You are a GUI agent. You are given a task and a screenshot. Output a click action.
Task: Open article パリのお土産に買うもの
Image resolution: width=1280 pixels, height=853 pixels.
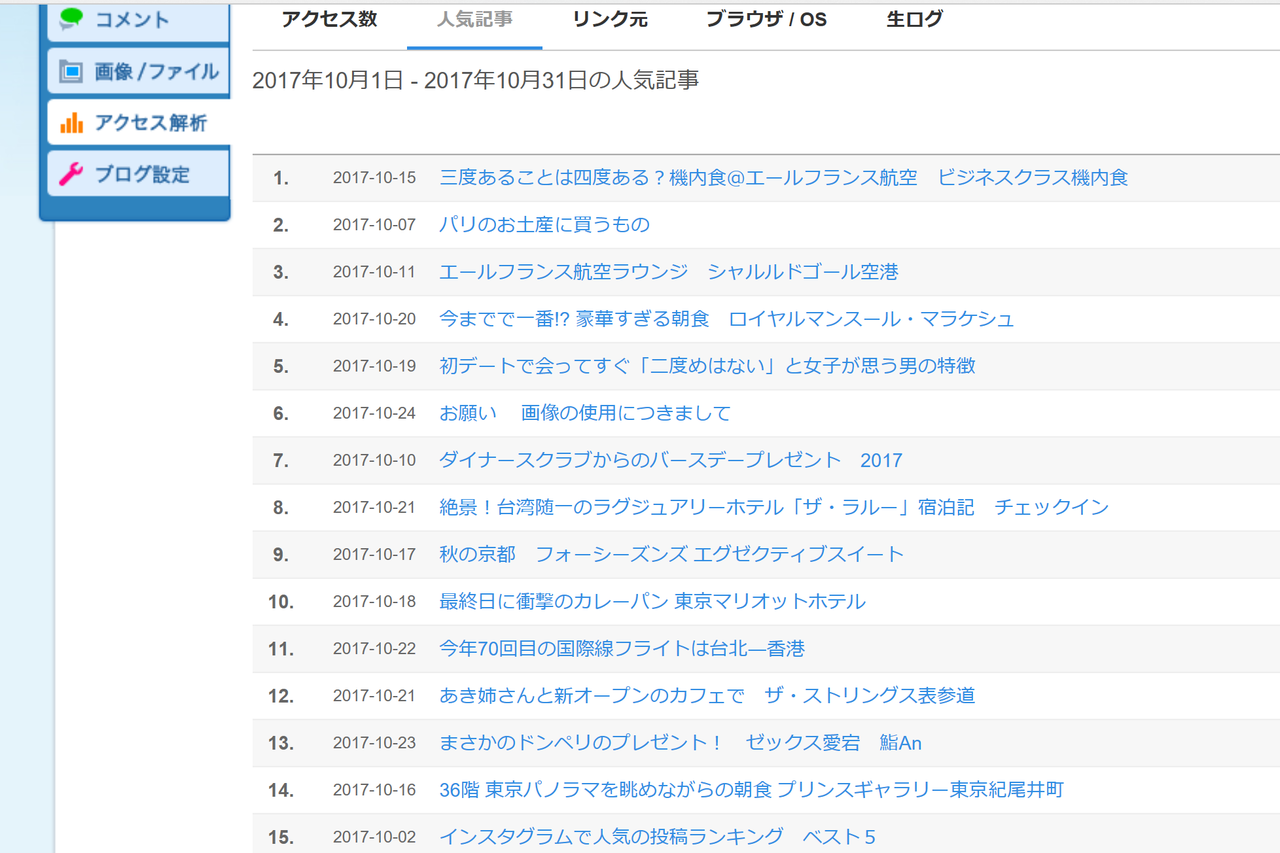pyautogui.click(x=545, y=225)
